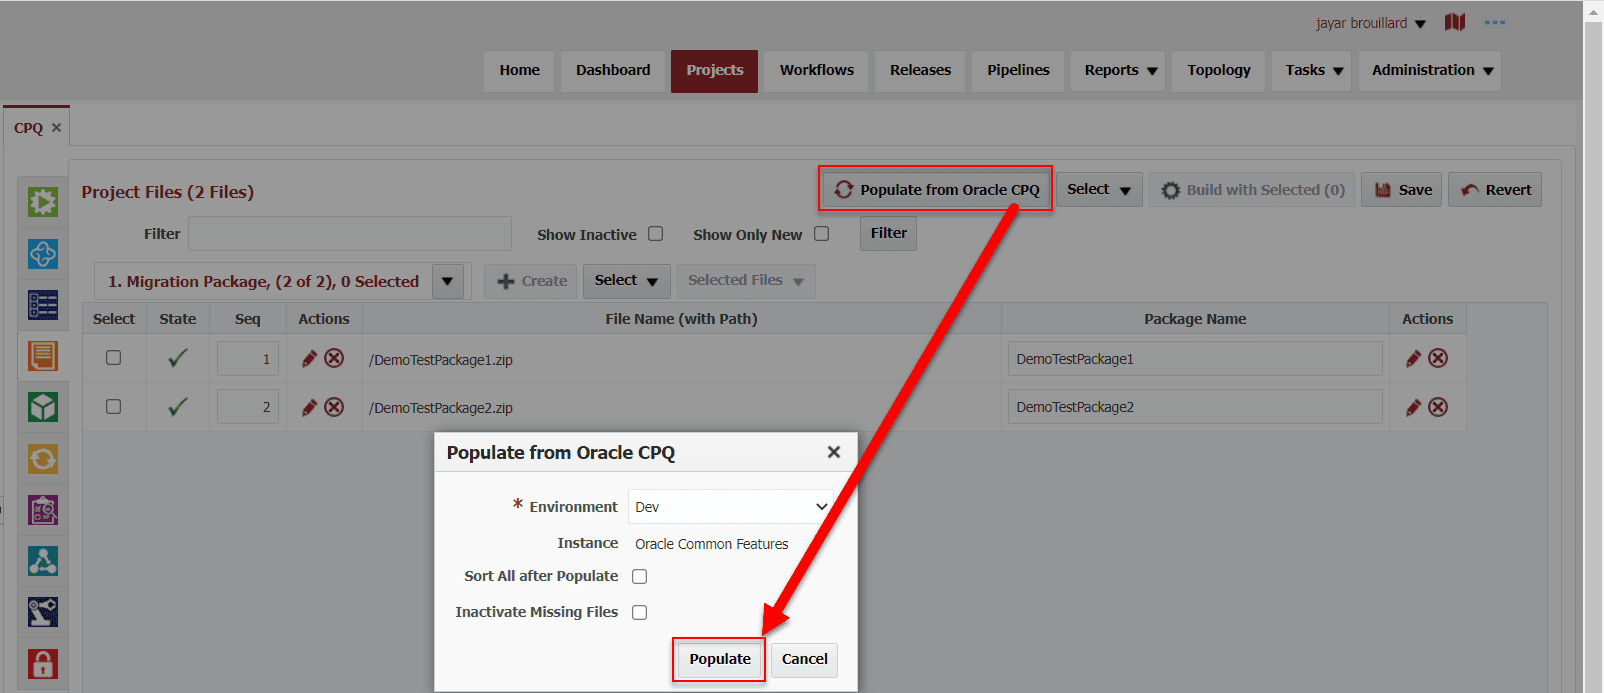Switch to the Projects tab
Image resolution: width=1604 pixels, height=693 pixels.
pyautogui.click(x=715, y=70)
